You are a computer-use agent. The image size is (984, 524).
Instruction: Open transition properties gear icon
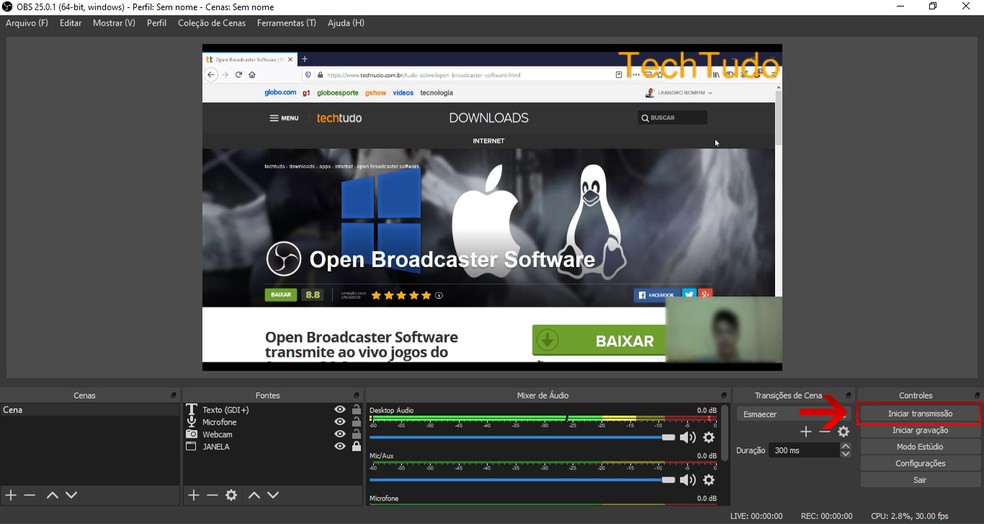[843, 432]
